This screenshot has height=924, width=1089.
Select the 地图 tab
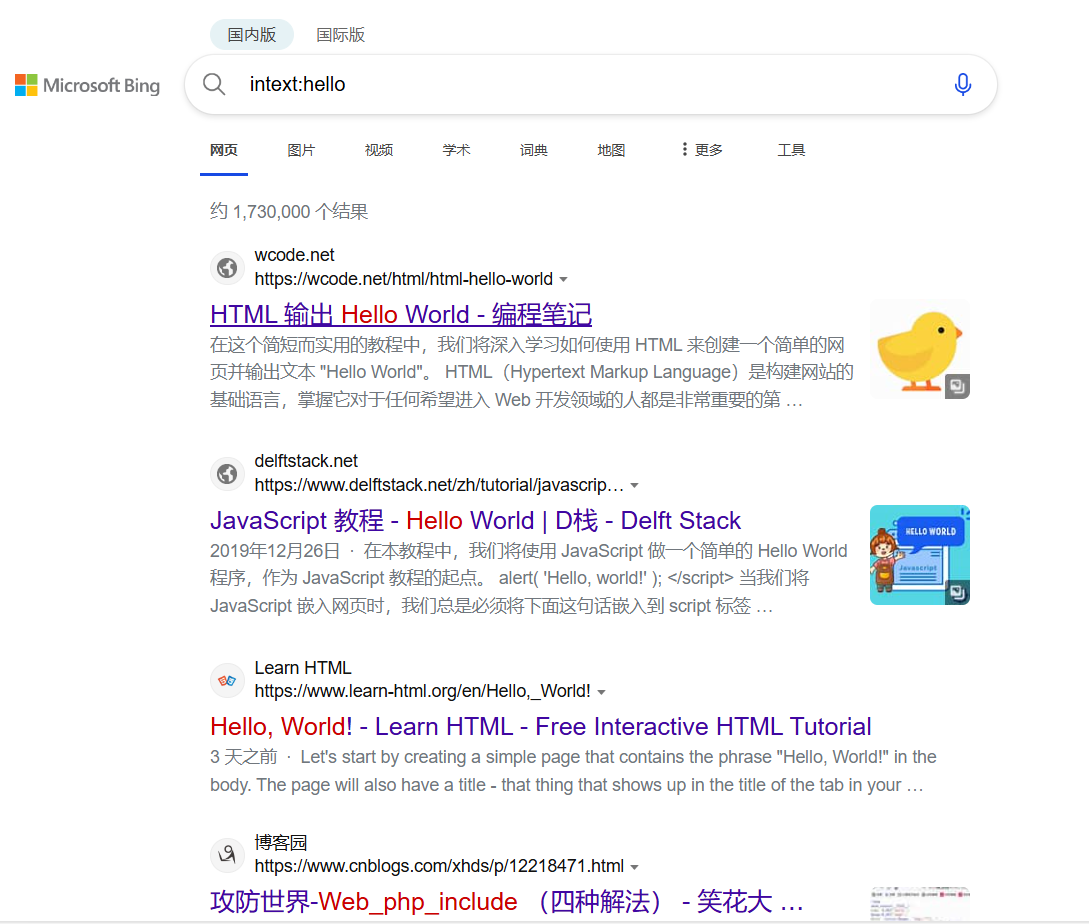click(611, 150)
